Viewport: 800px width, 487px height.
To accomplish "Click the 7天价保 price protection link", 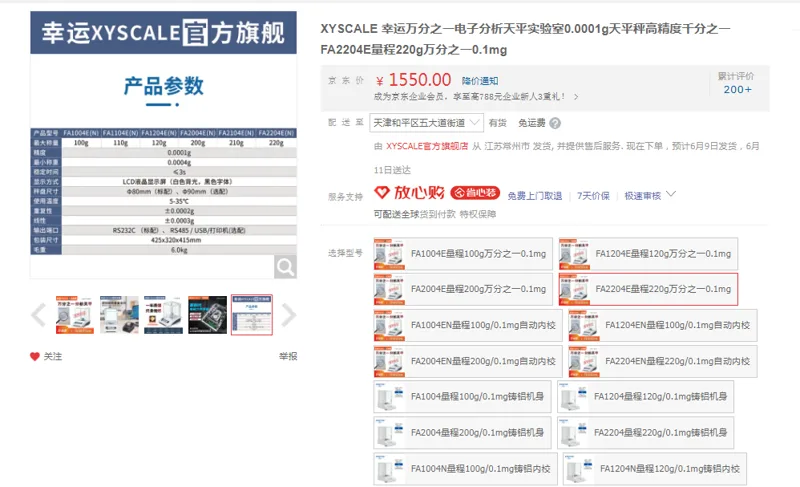I will tap(593, 195).
